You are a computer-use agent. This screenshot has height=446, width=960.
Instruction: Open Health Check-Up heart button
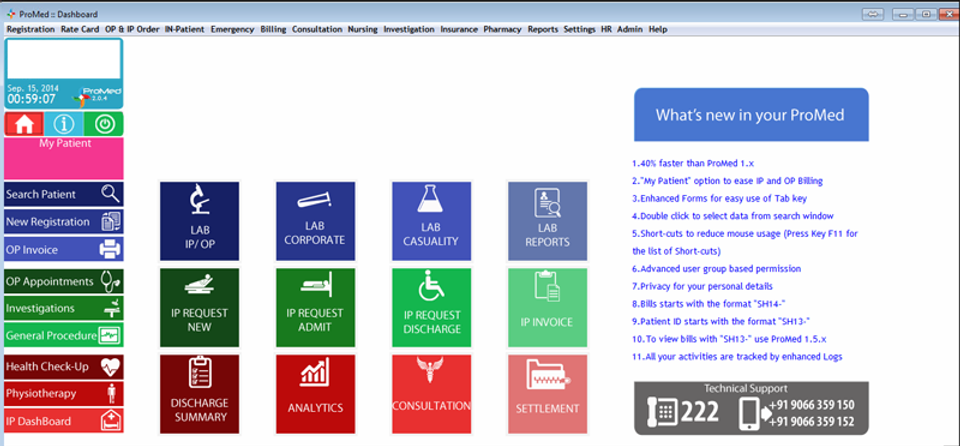click(64, 367)
